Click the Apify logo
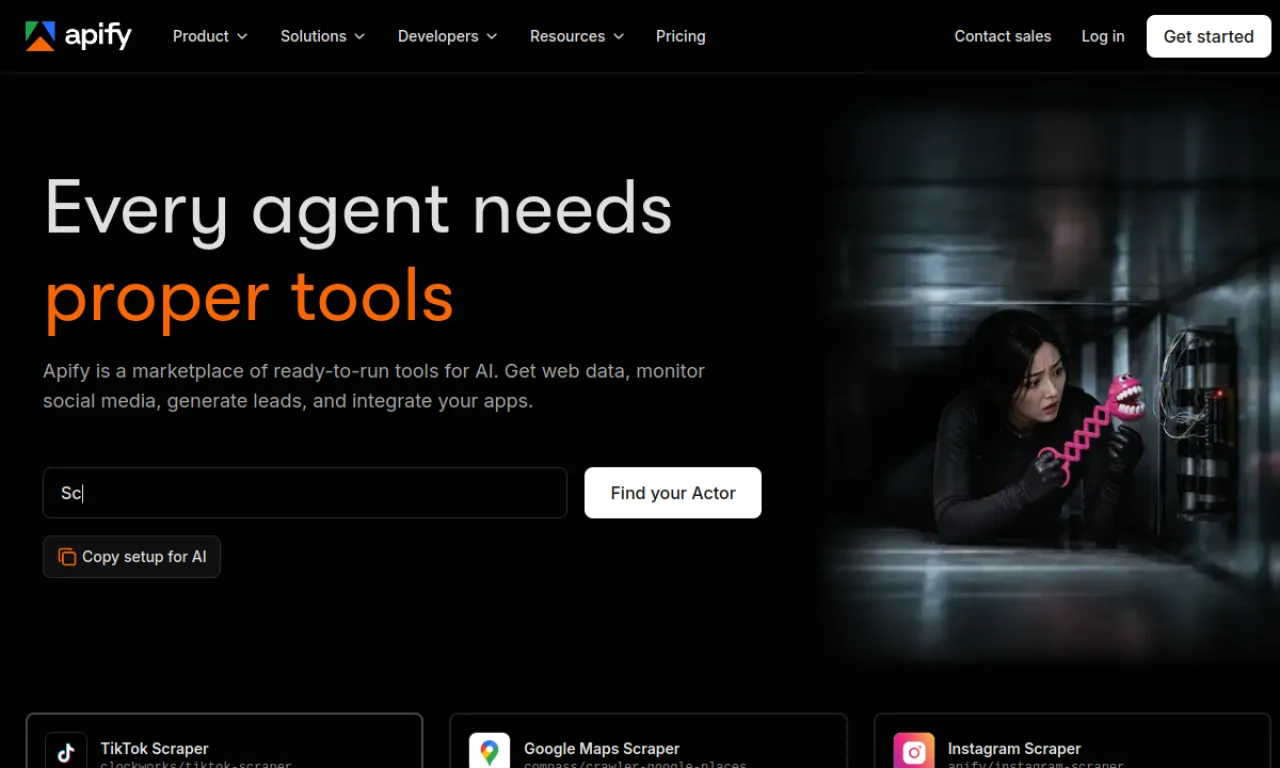1280x768 pixels. click(78, 36)
